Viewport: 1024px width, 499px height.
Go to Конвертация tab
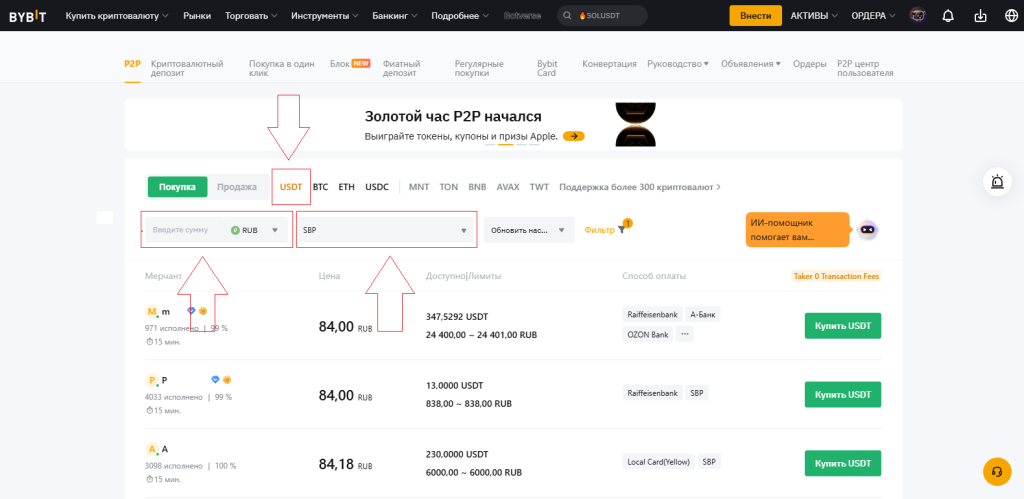pyautogui.click(x=609, y=64)
